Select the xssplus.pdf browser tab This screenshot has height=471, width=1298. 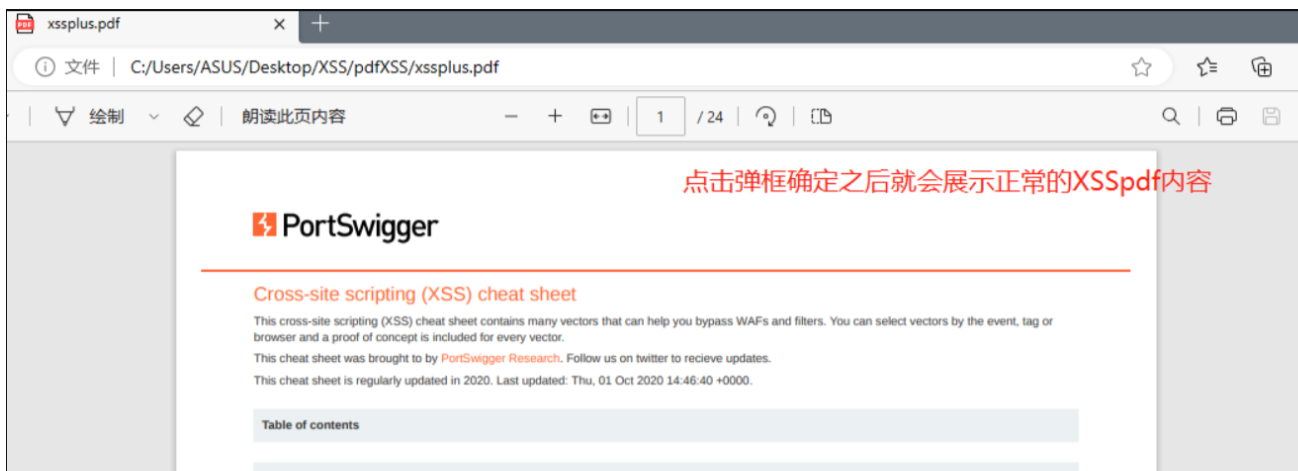point(150,23)
